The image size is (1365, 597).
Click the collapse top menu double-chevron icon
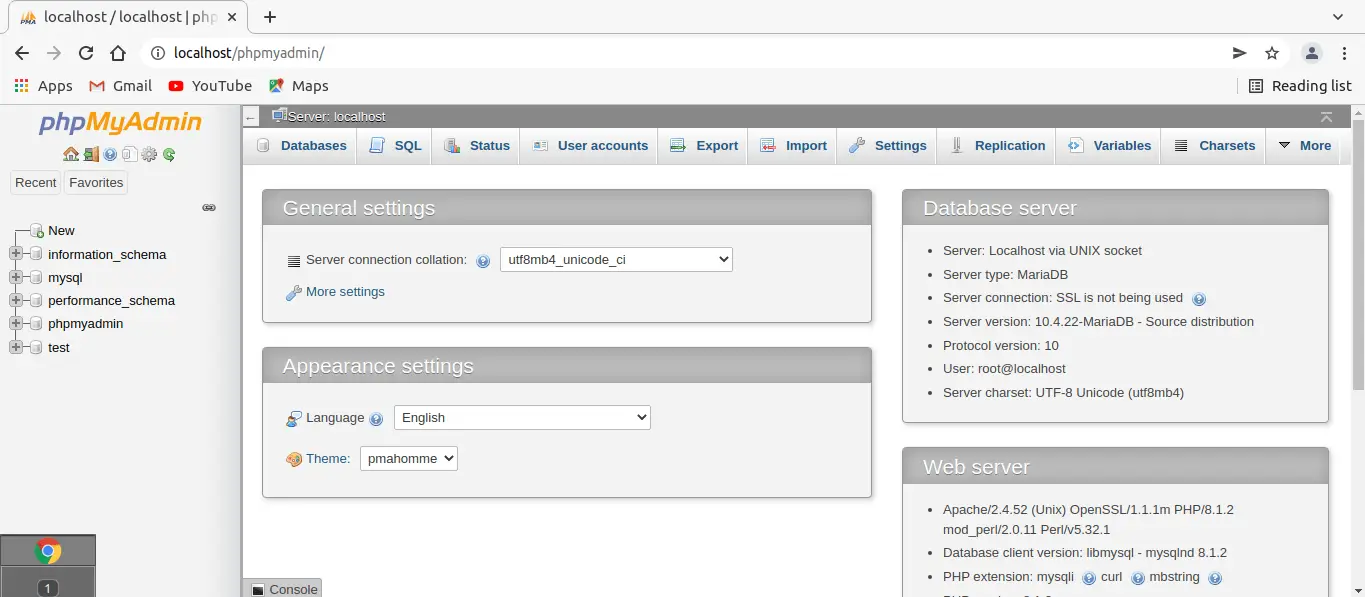coord(1326,117)
